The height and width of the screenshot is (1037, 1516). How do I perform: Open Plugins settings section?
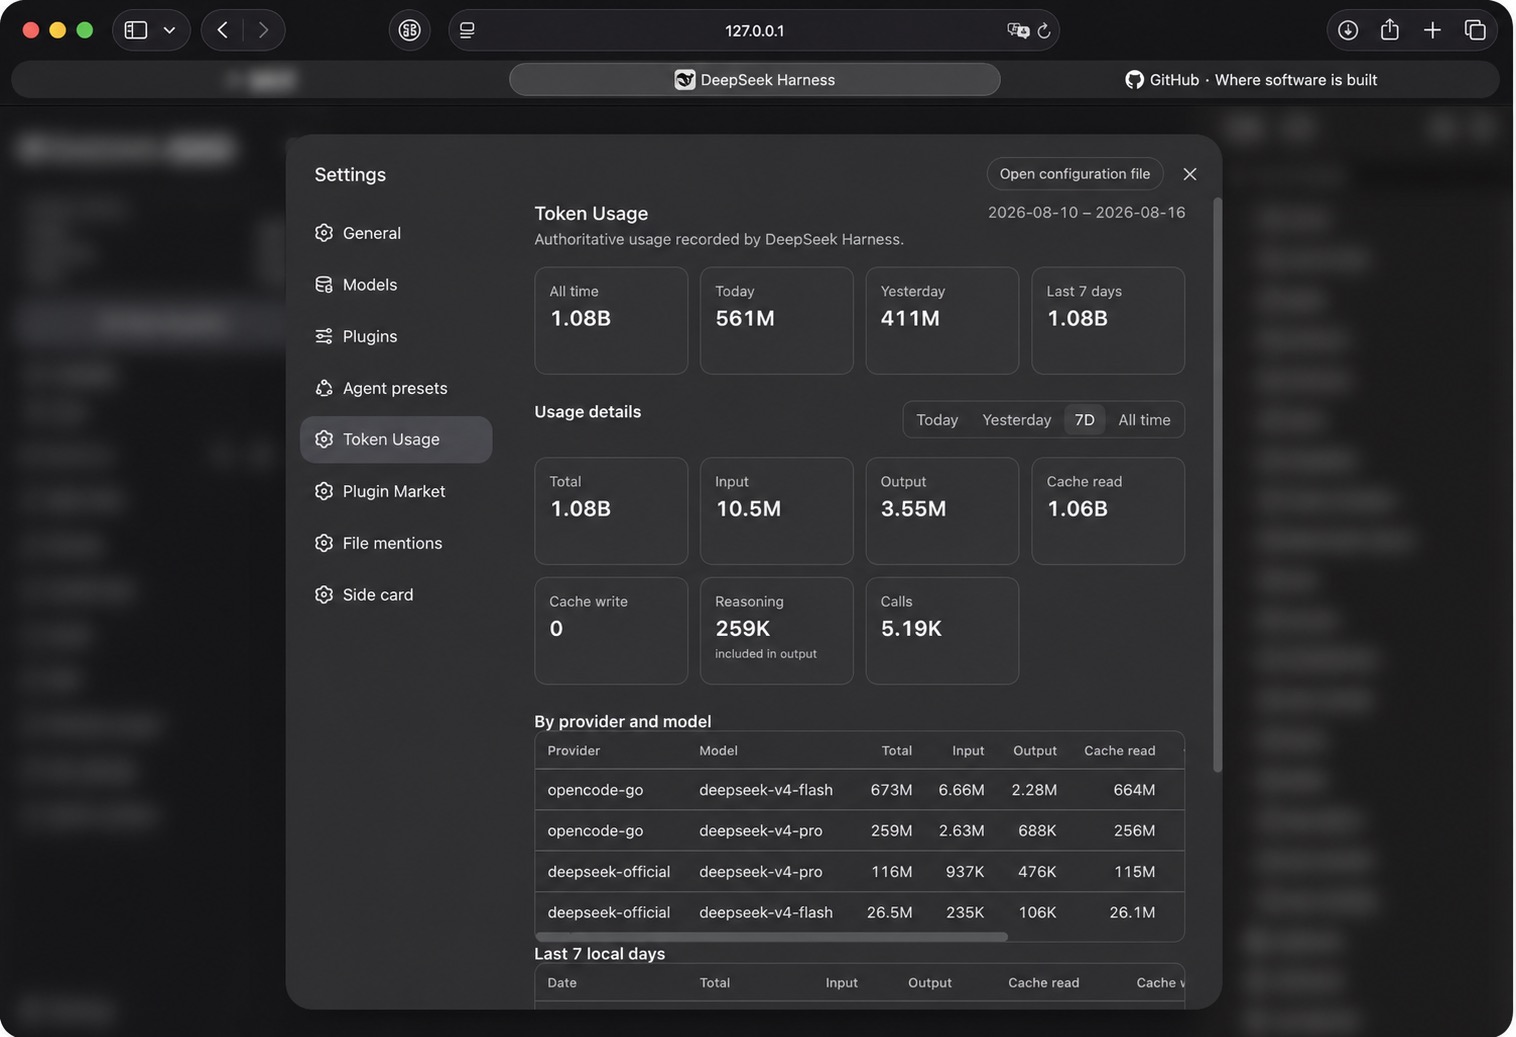(396, 336)
